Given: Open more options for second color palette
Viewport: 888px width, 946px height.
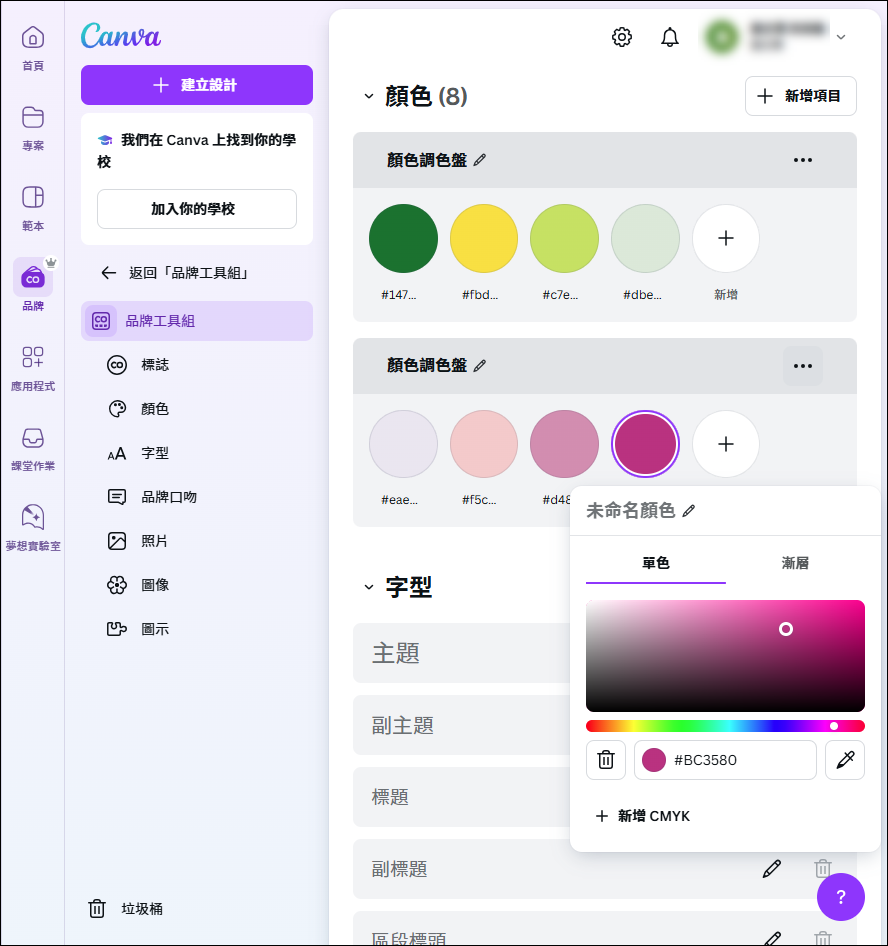Looking at the screenshot, I should [x=802, y=366].
